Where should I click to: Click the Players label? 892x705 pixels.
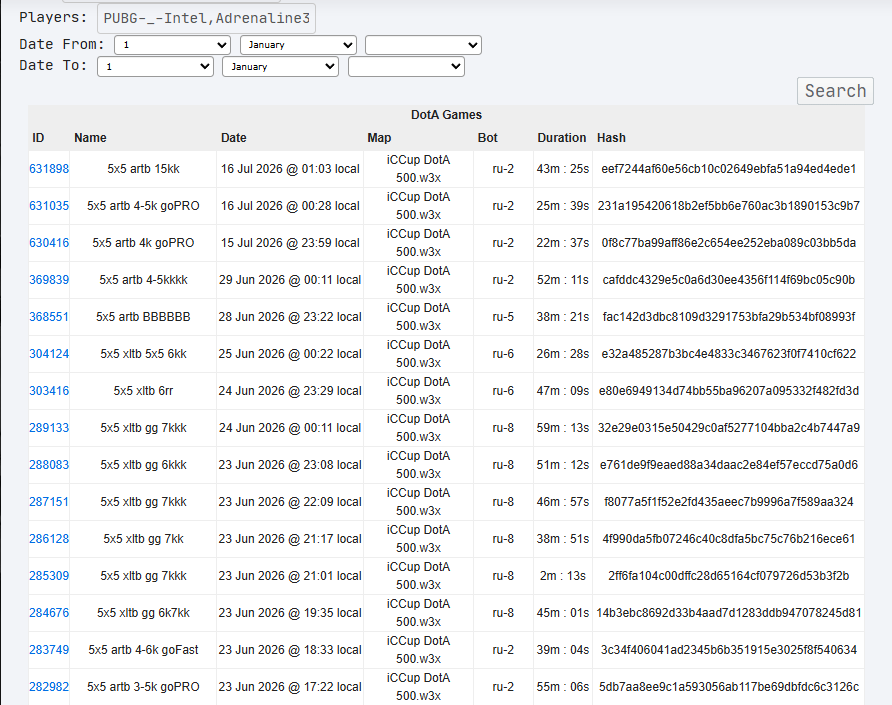tap(53, 18)
